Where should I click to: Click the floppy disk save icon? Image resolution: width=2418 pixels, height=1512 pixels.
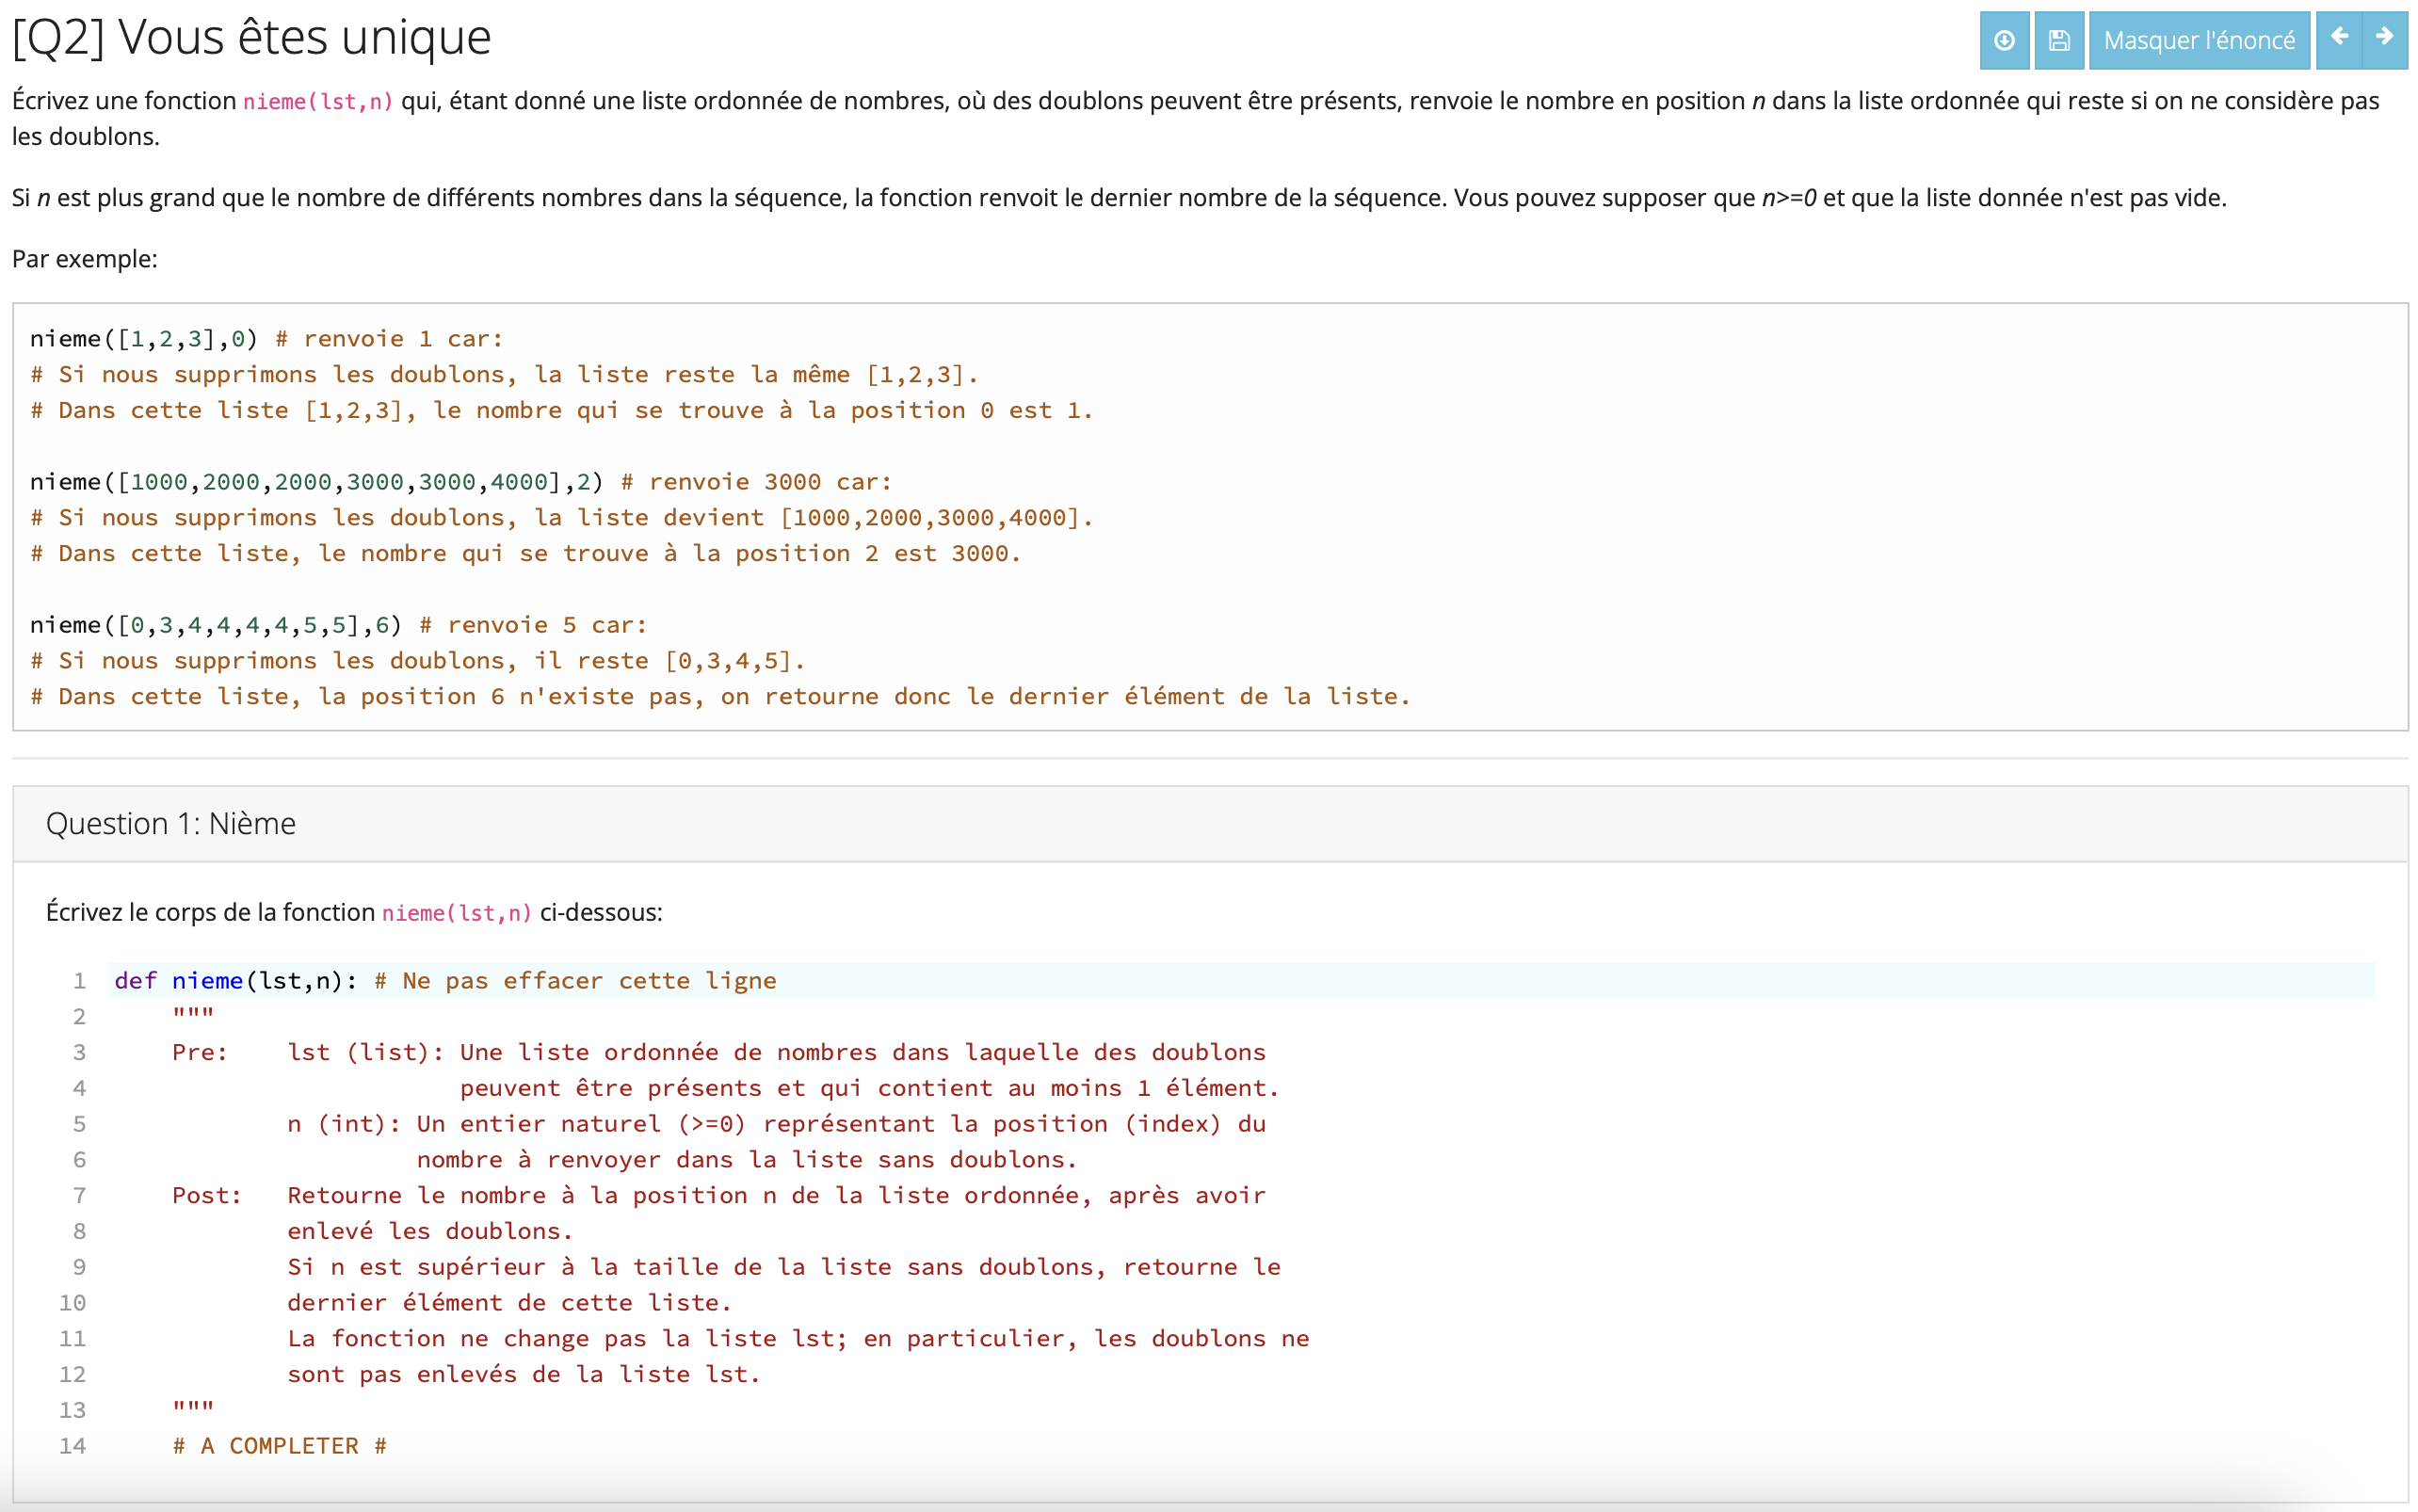tap(2059, 40)
